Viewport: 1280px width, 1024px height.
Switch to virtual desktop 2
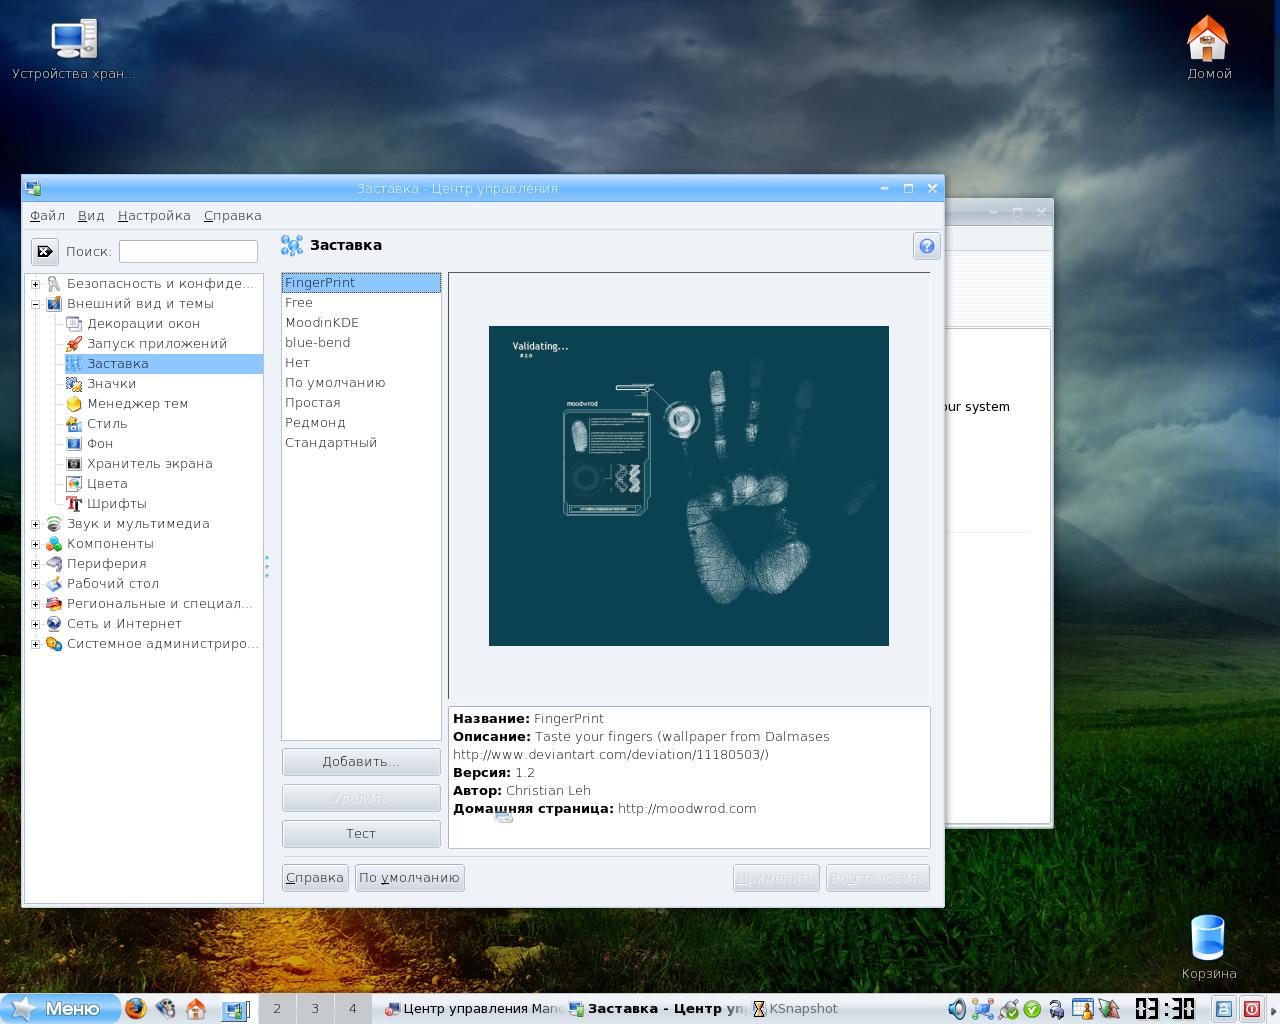pyautogui.click(x=277, y=1009)
